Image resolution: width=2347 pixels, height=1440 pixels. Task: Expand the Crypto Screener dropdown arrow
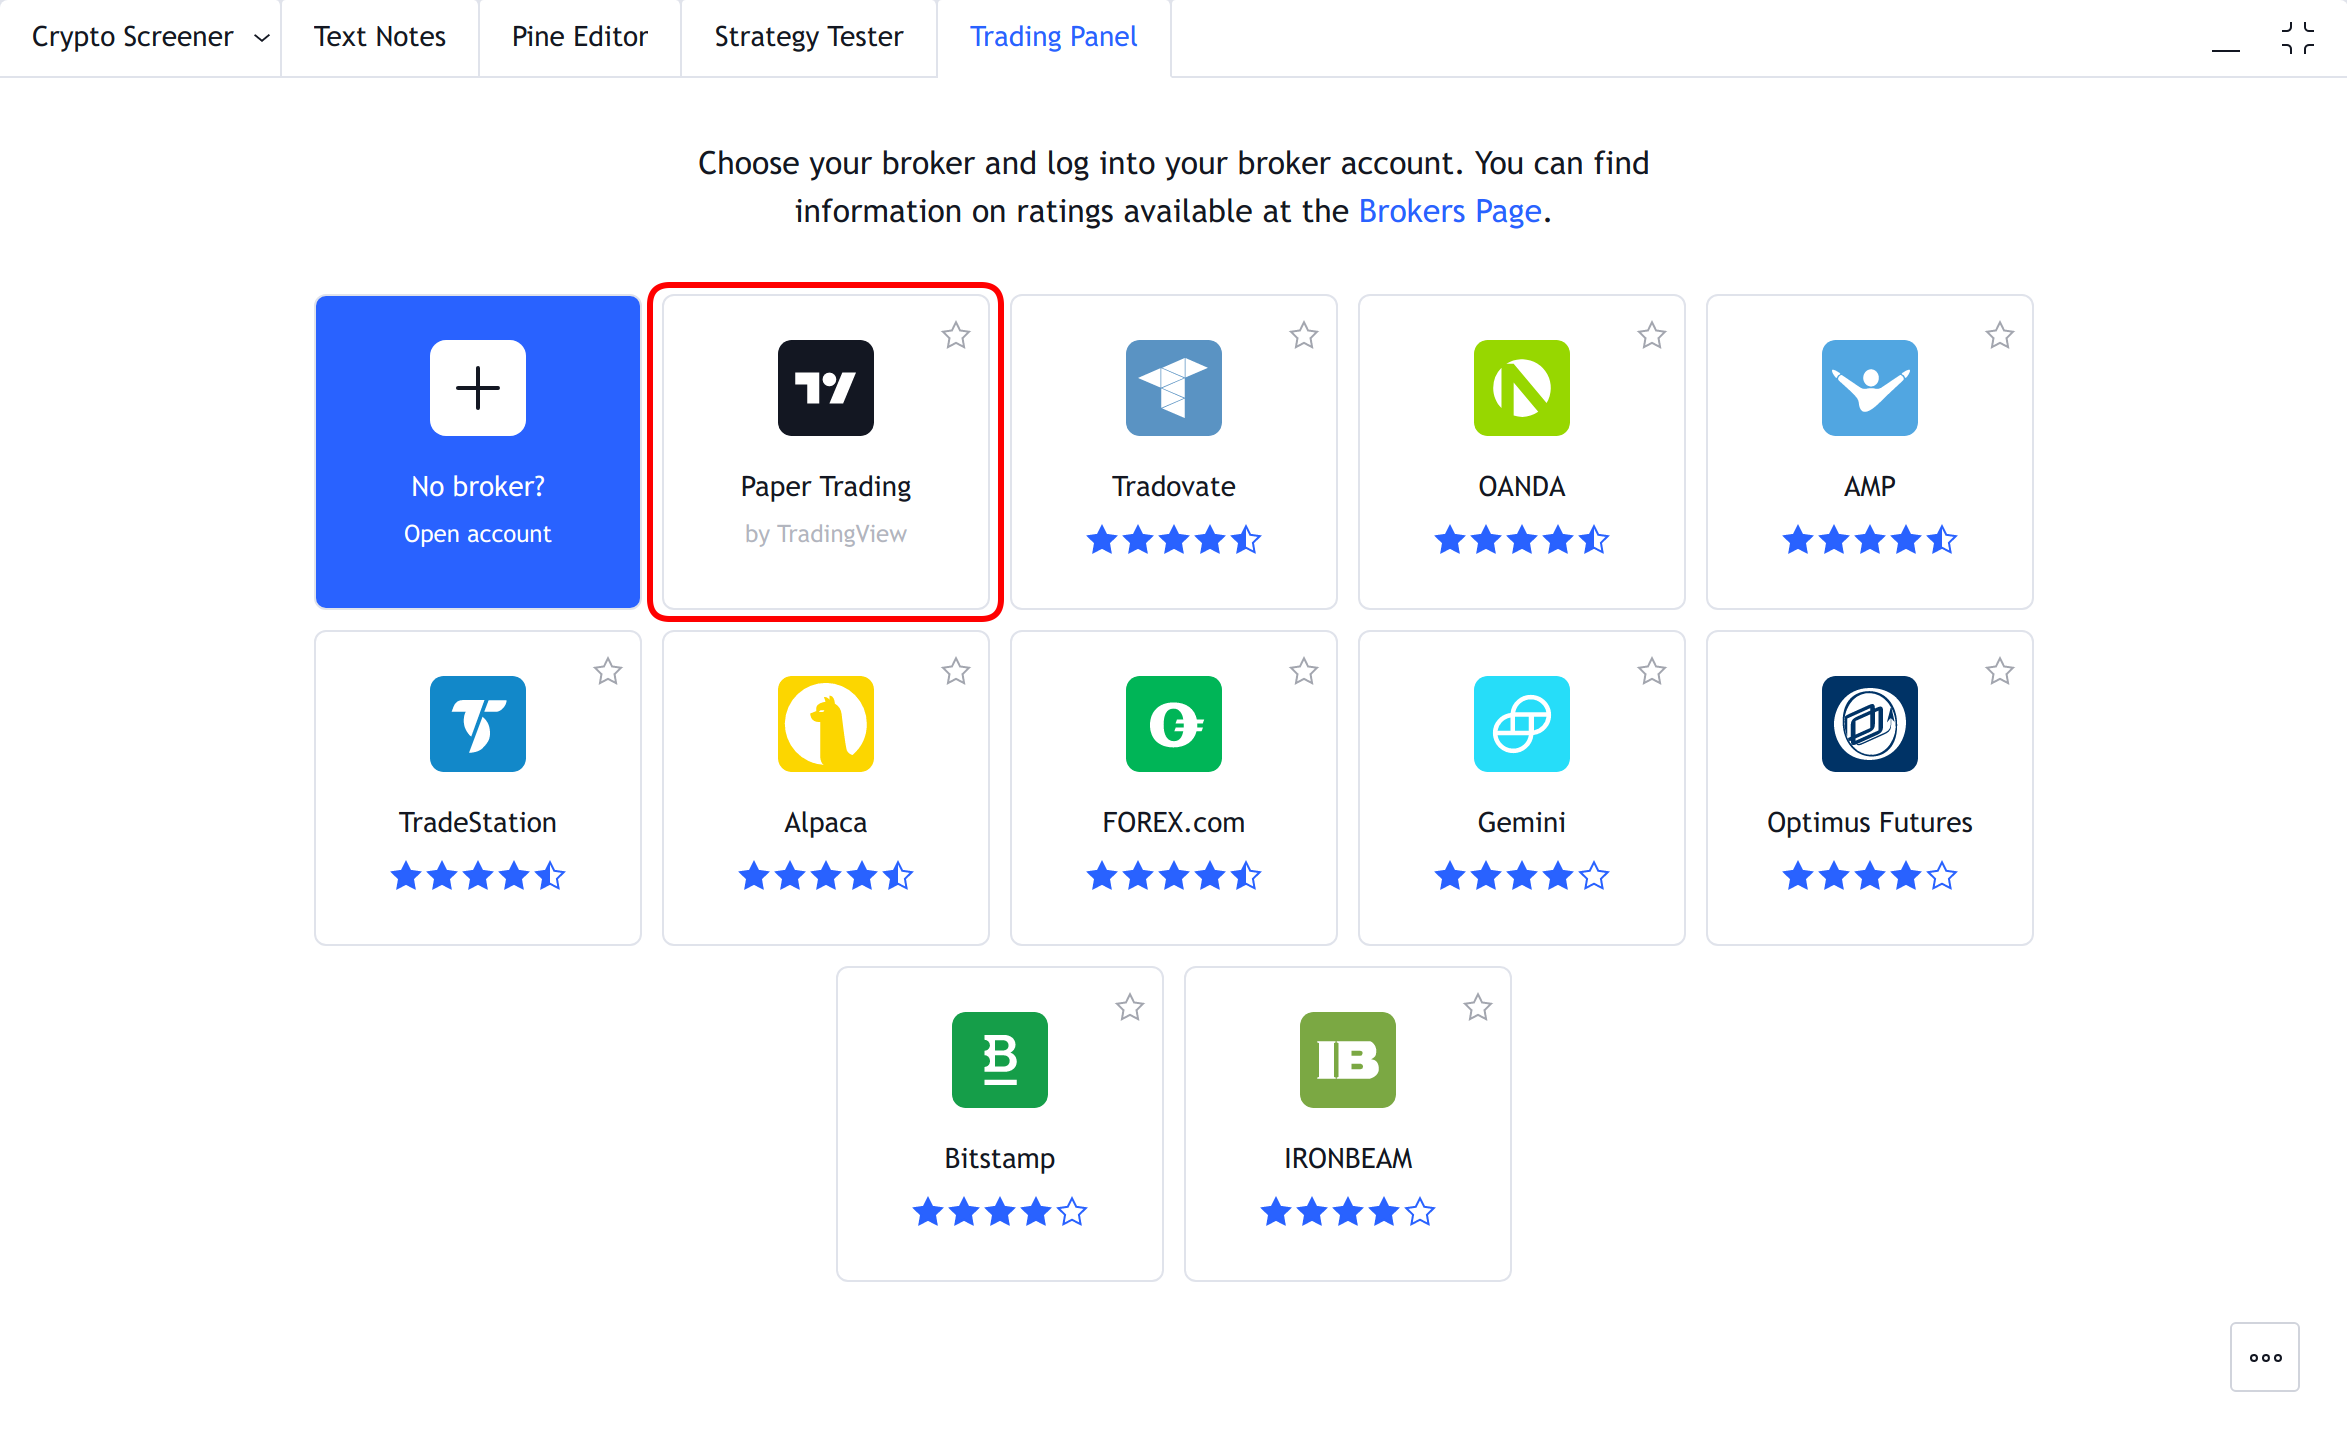tap(262, 38)
